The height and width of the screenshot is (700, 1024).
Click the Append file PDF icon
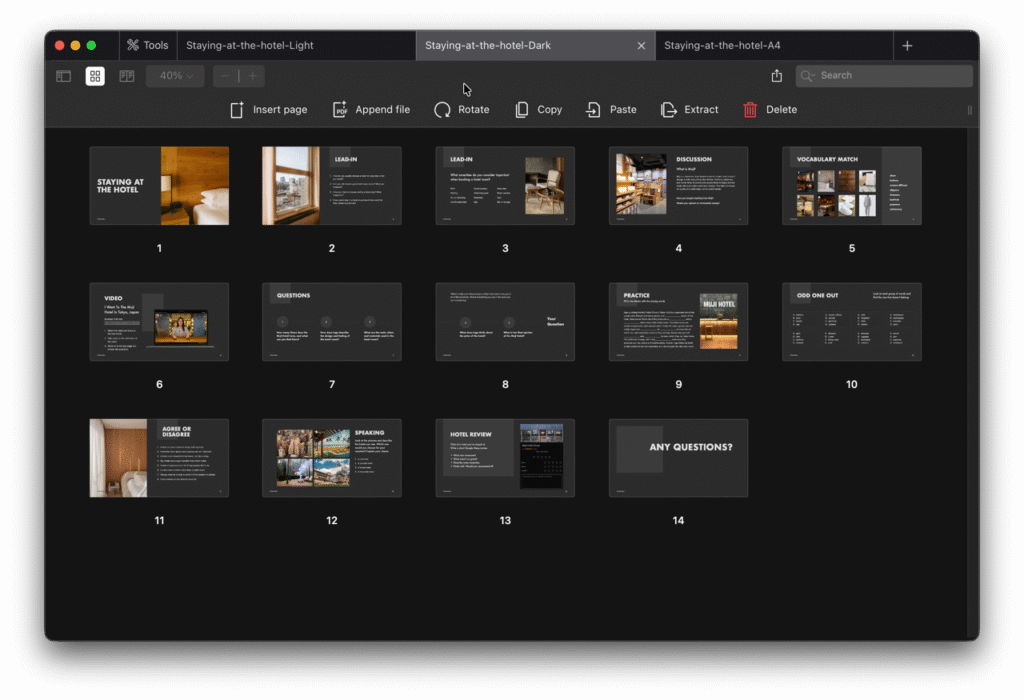click(x=340, y=110)
